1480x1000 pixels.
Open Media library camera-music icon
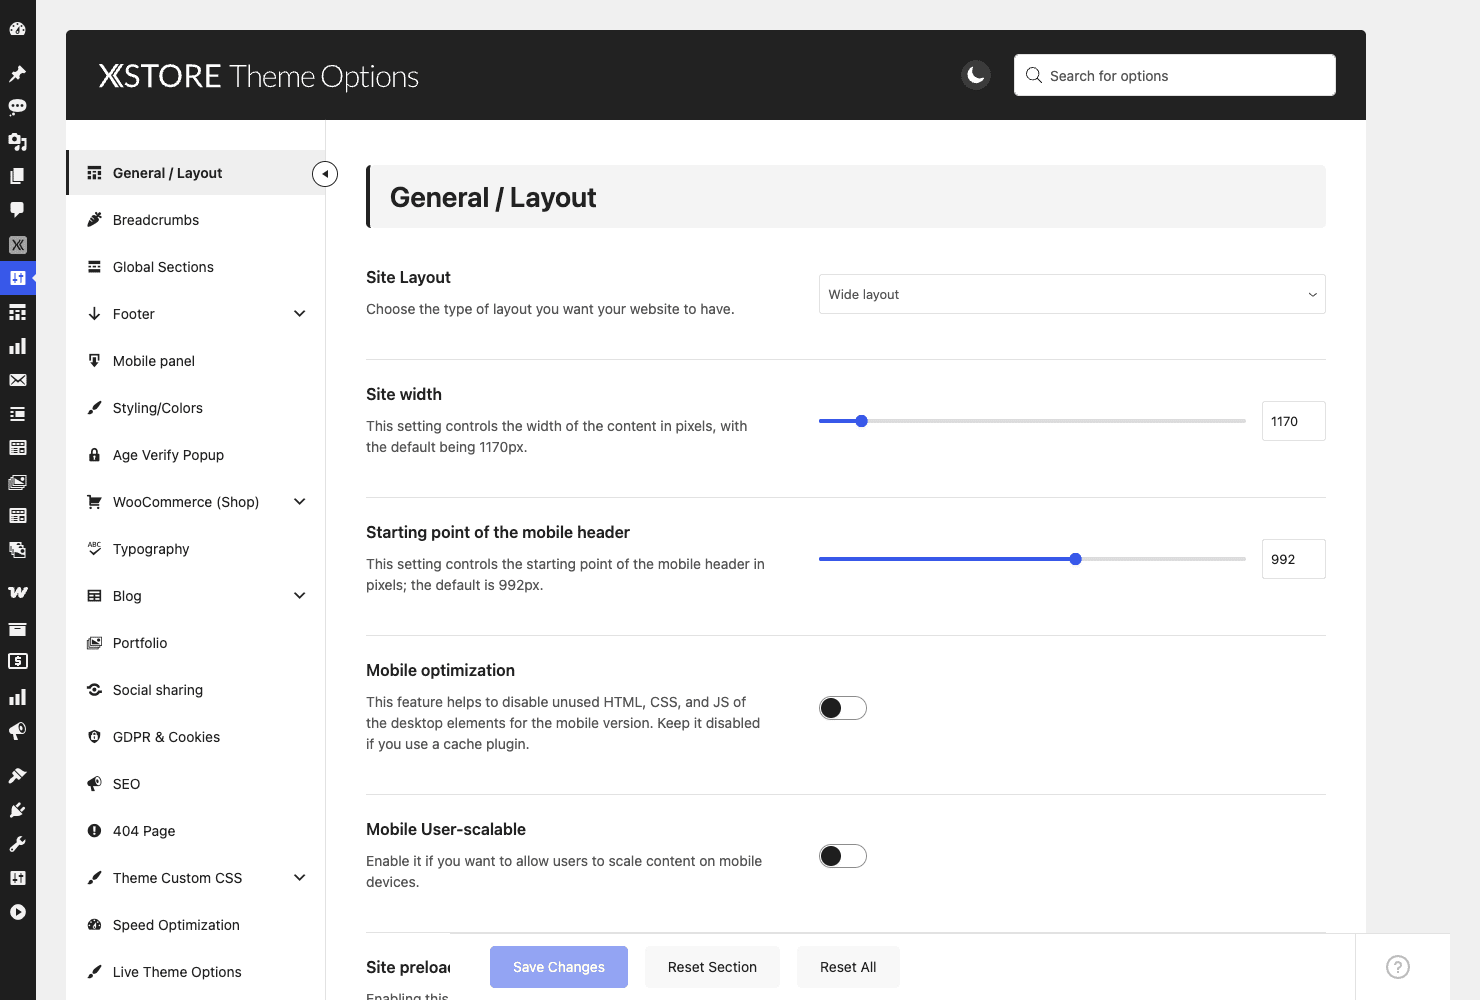[x=17, y=141]
